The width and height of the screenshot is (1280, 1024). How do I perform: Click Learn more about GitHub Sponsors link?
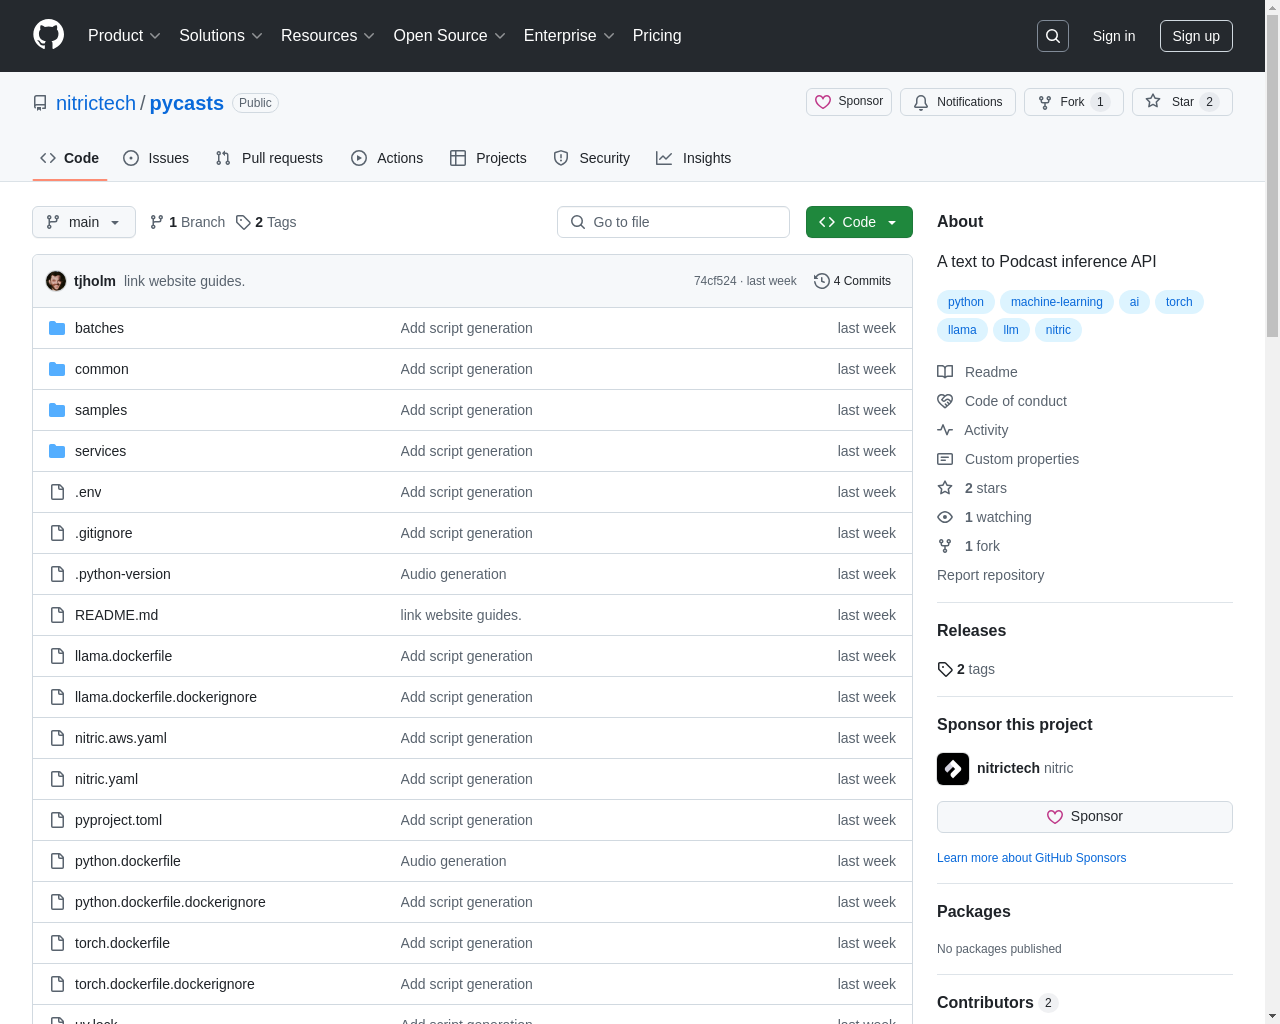1031,858
